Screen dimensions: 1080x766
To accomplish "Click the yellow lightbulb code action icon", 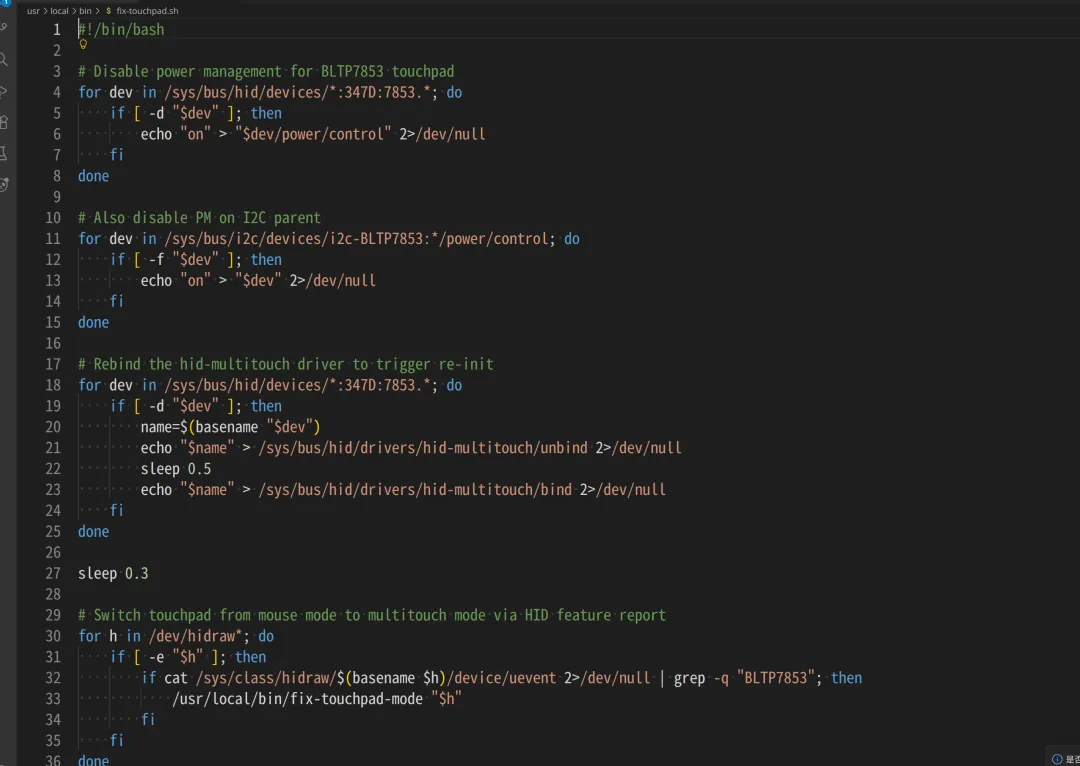I will (83, 44).
